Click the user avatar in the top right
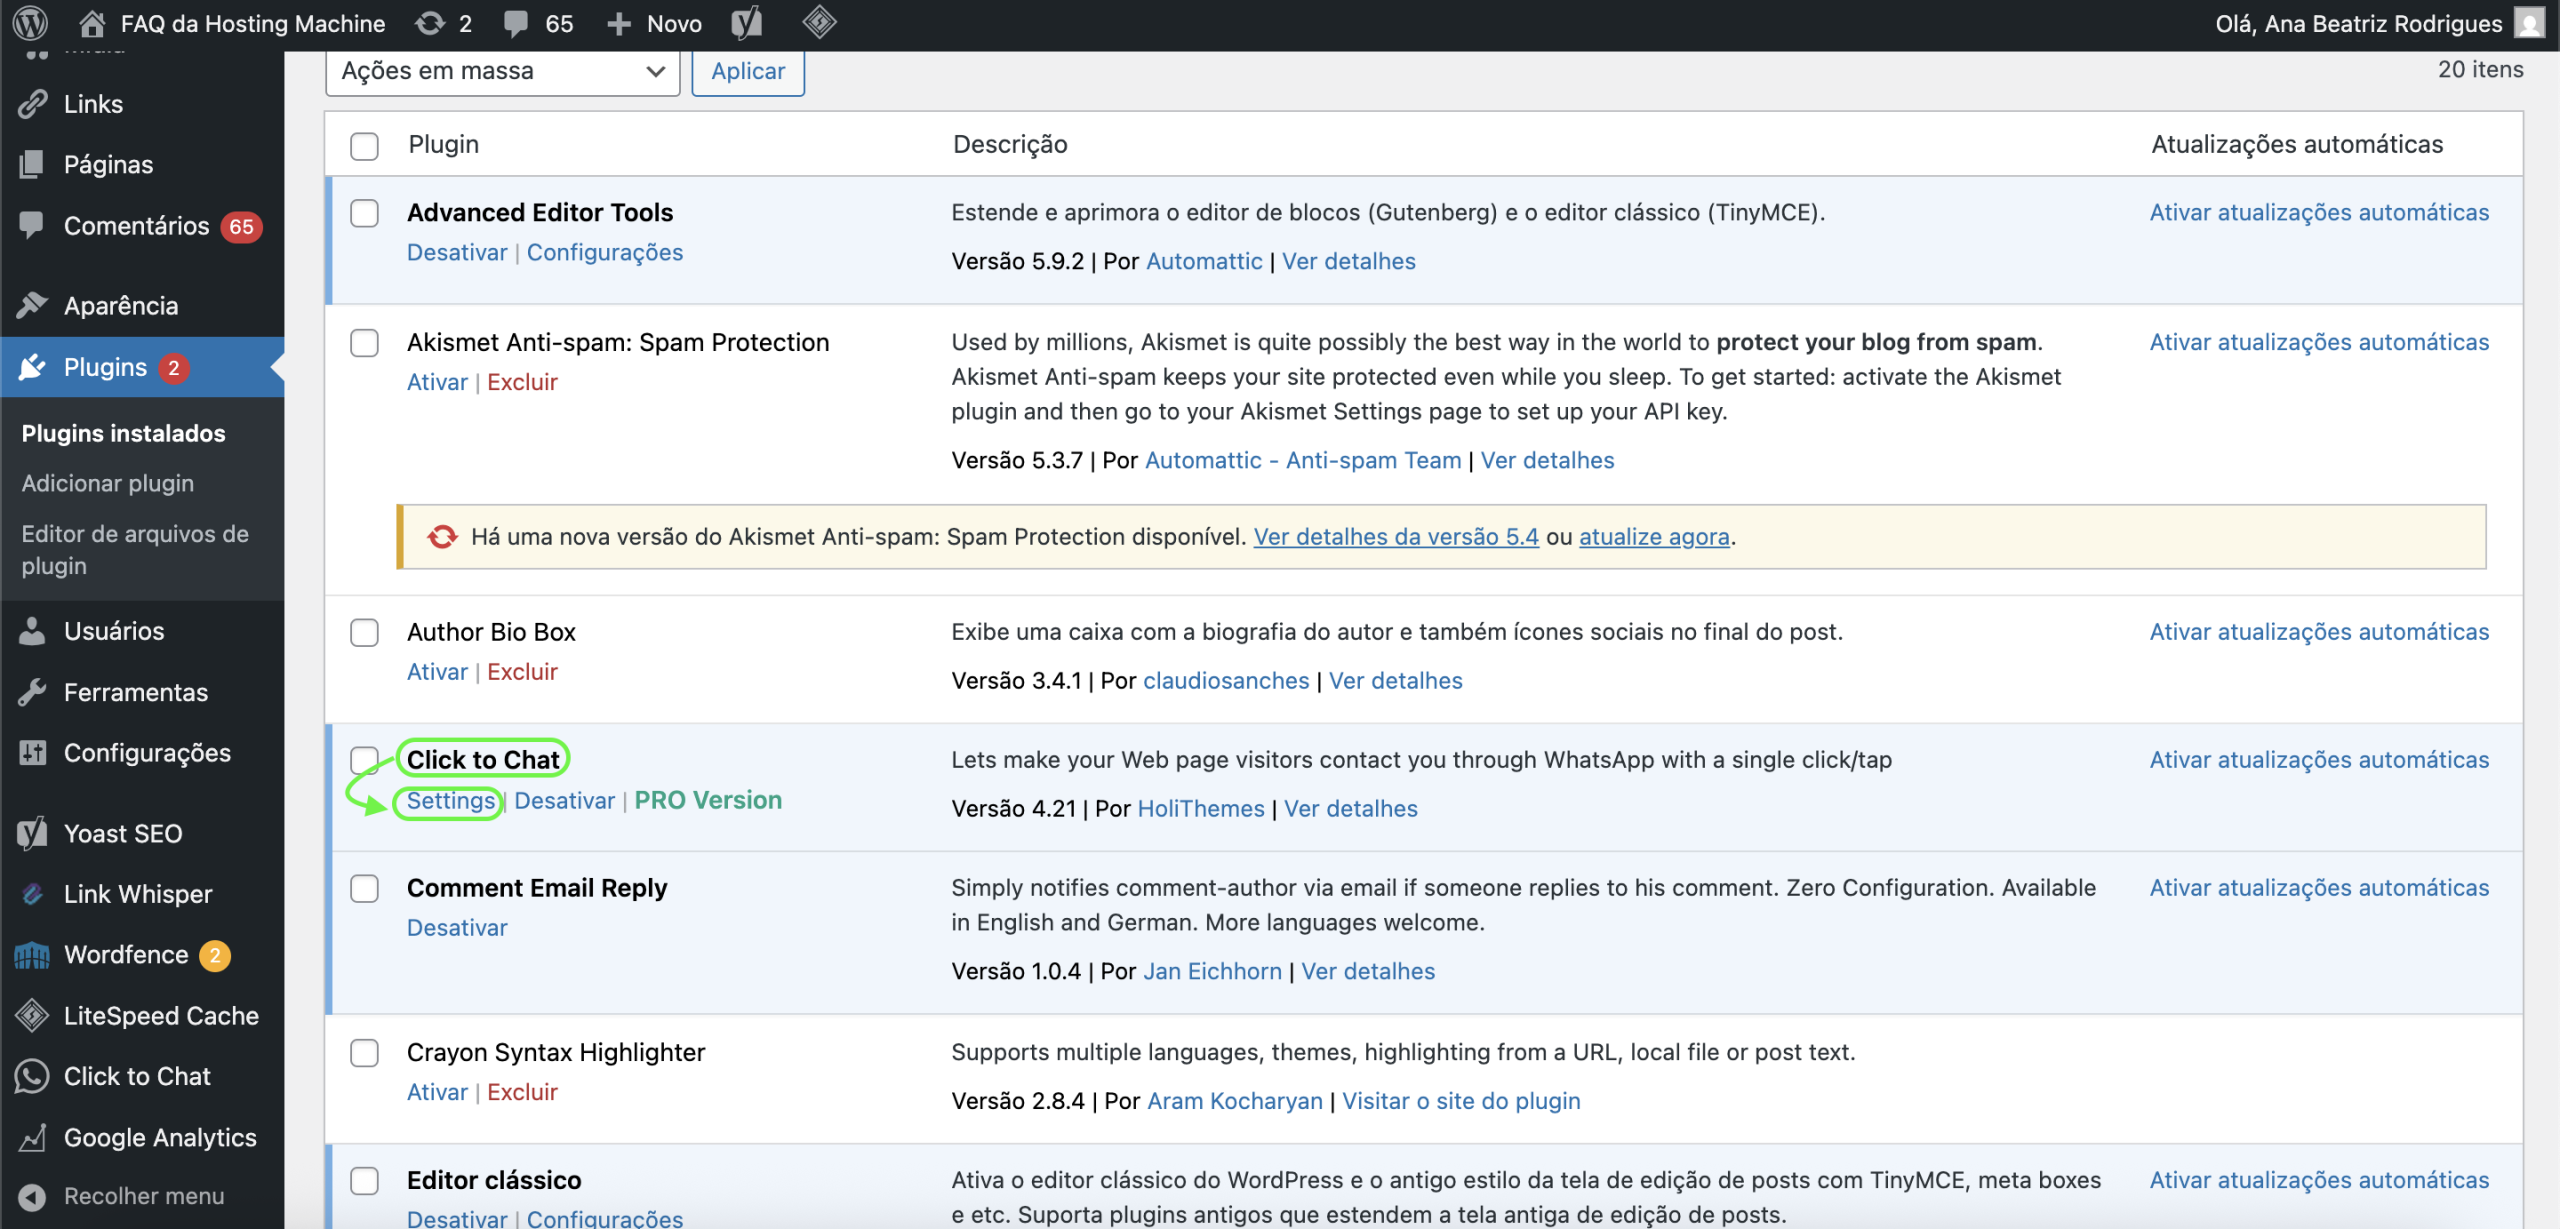The height and width of the screenshot is (1229, 2560). point(2530,23)
